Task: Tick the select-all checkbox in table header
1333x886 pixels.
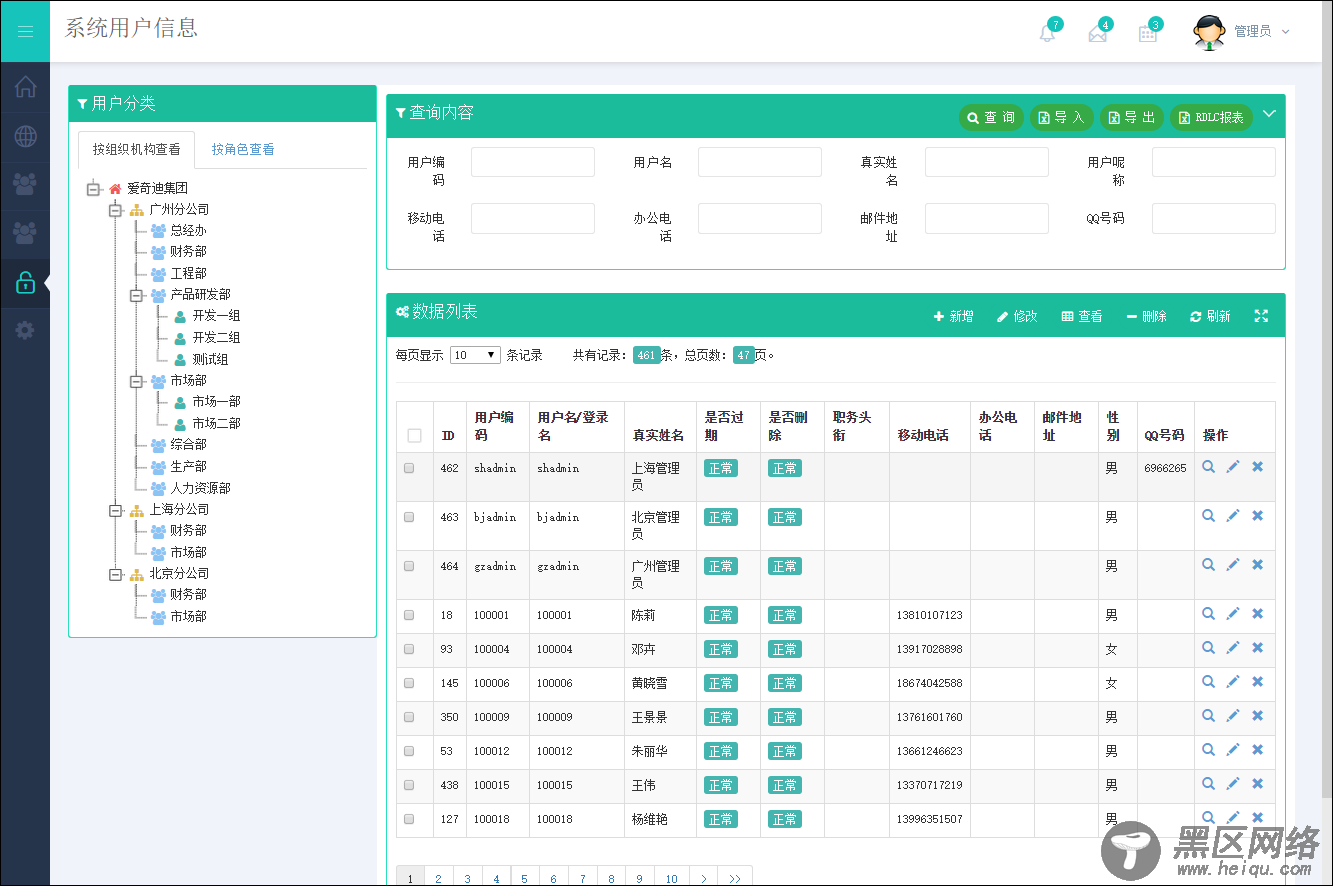Action: [414, 435]
